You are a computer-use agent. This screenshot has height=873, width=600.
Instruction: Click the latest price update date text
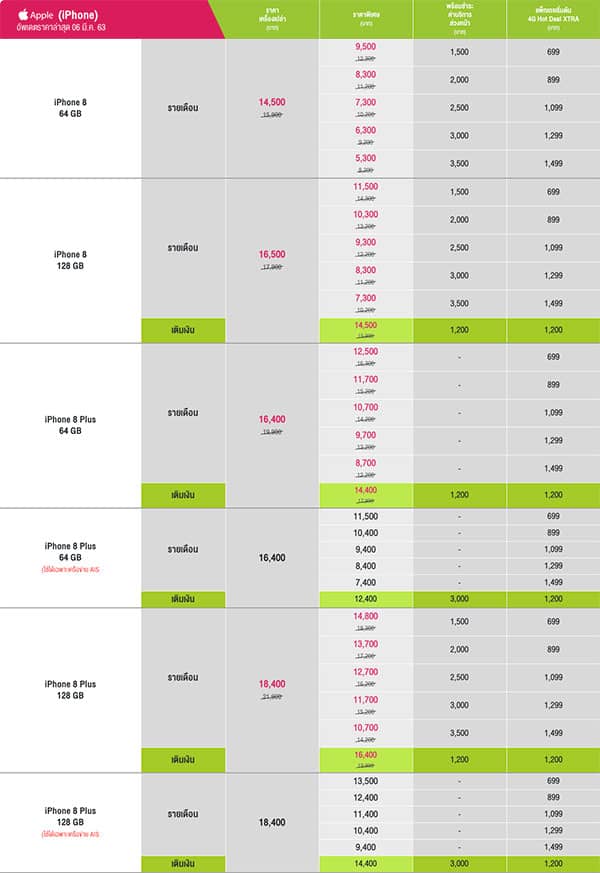pyautogui.click(x=61, y=27)
